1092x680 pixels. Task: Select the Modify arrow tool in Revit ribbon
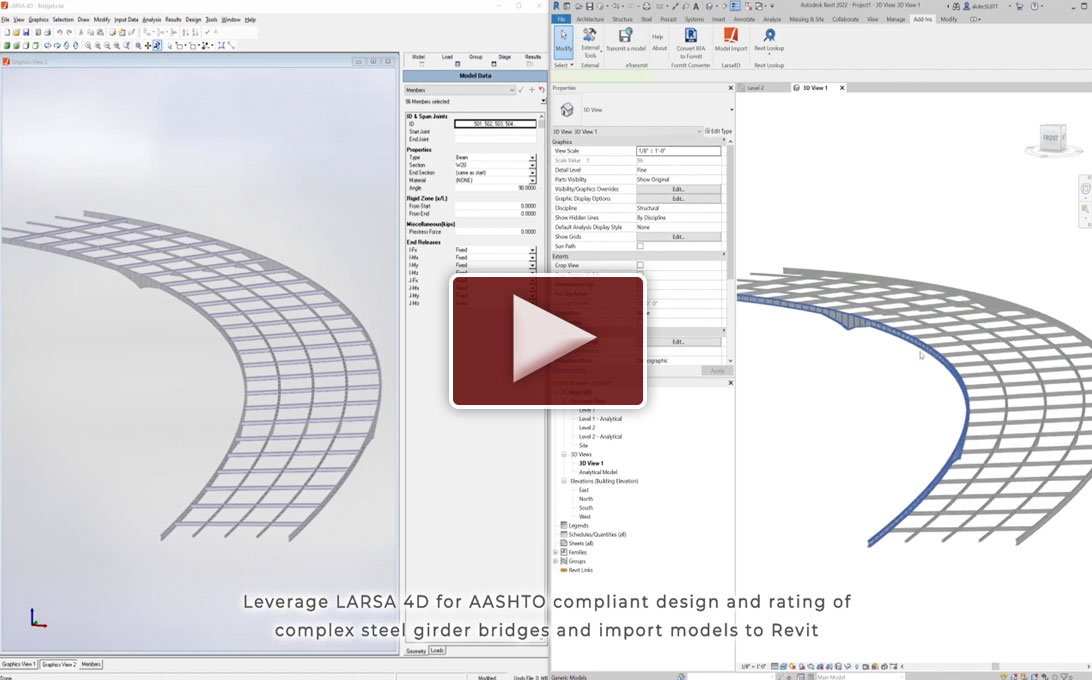click(563, 40)
